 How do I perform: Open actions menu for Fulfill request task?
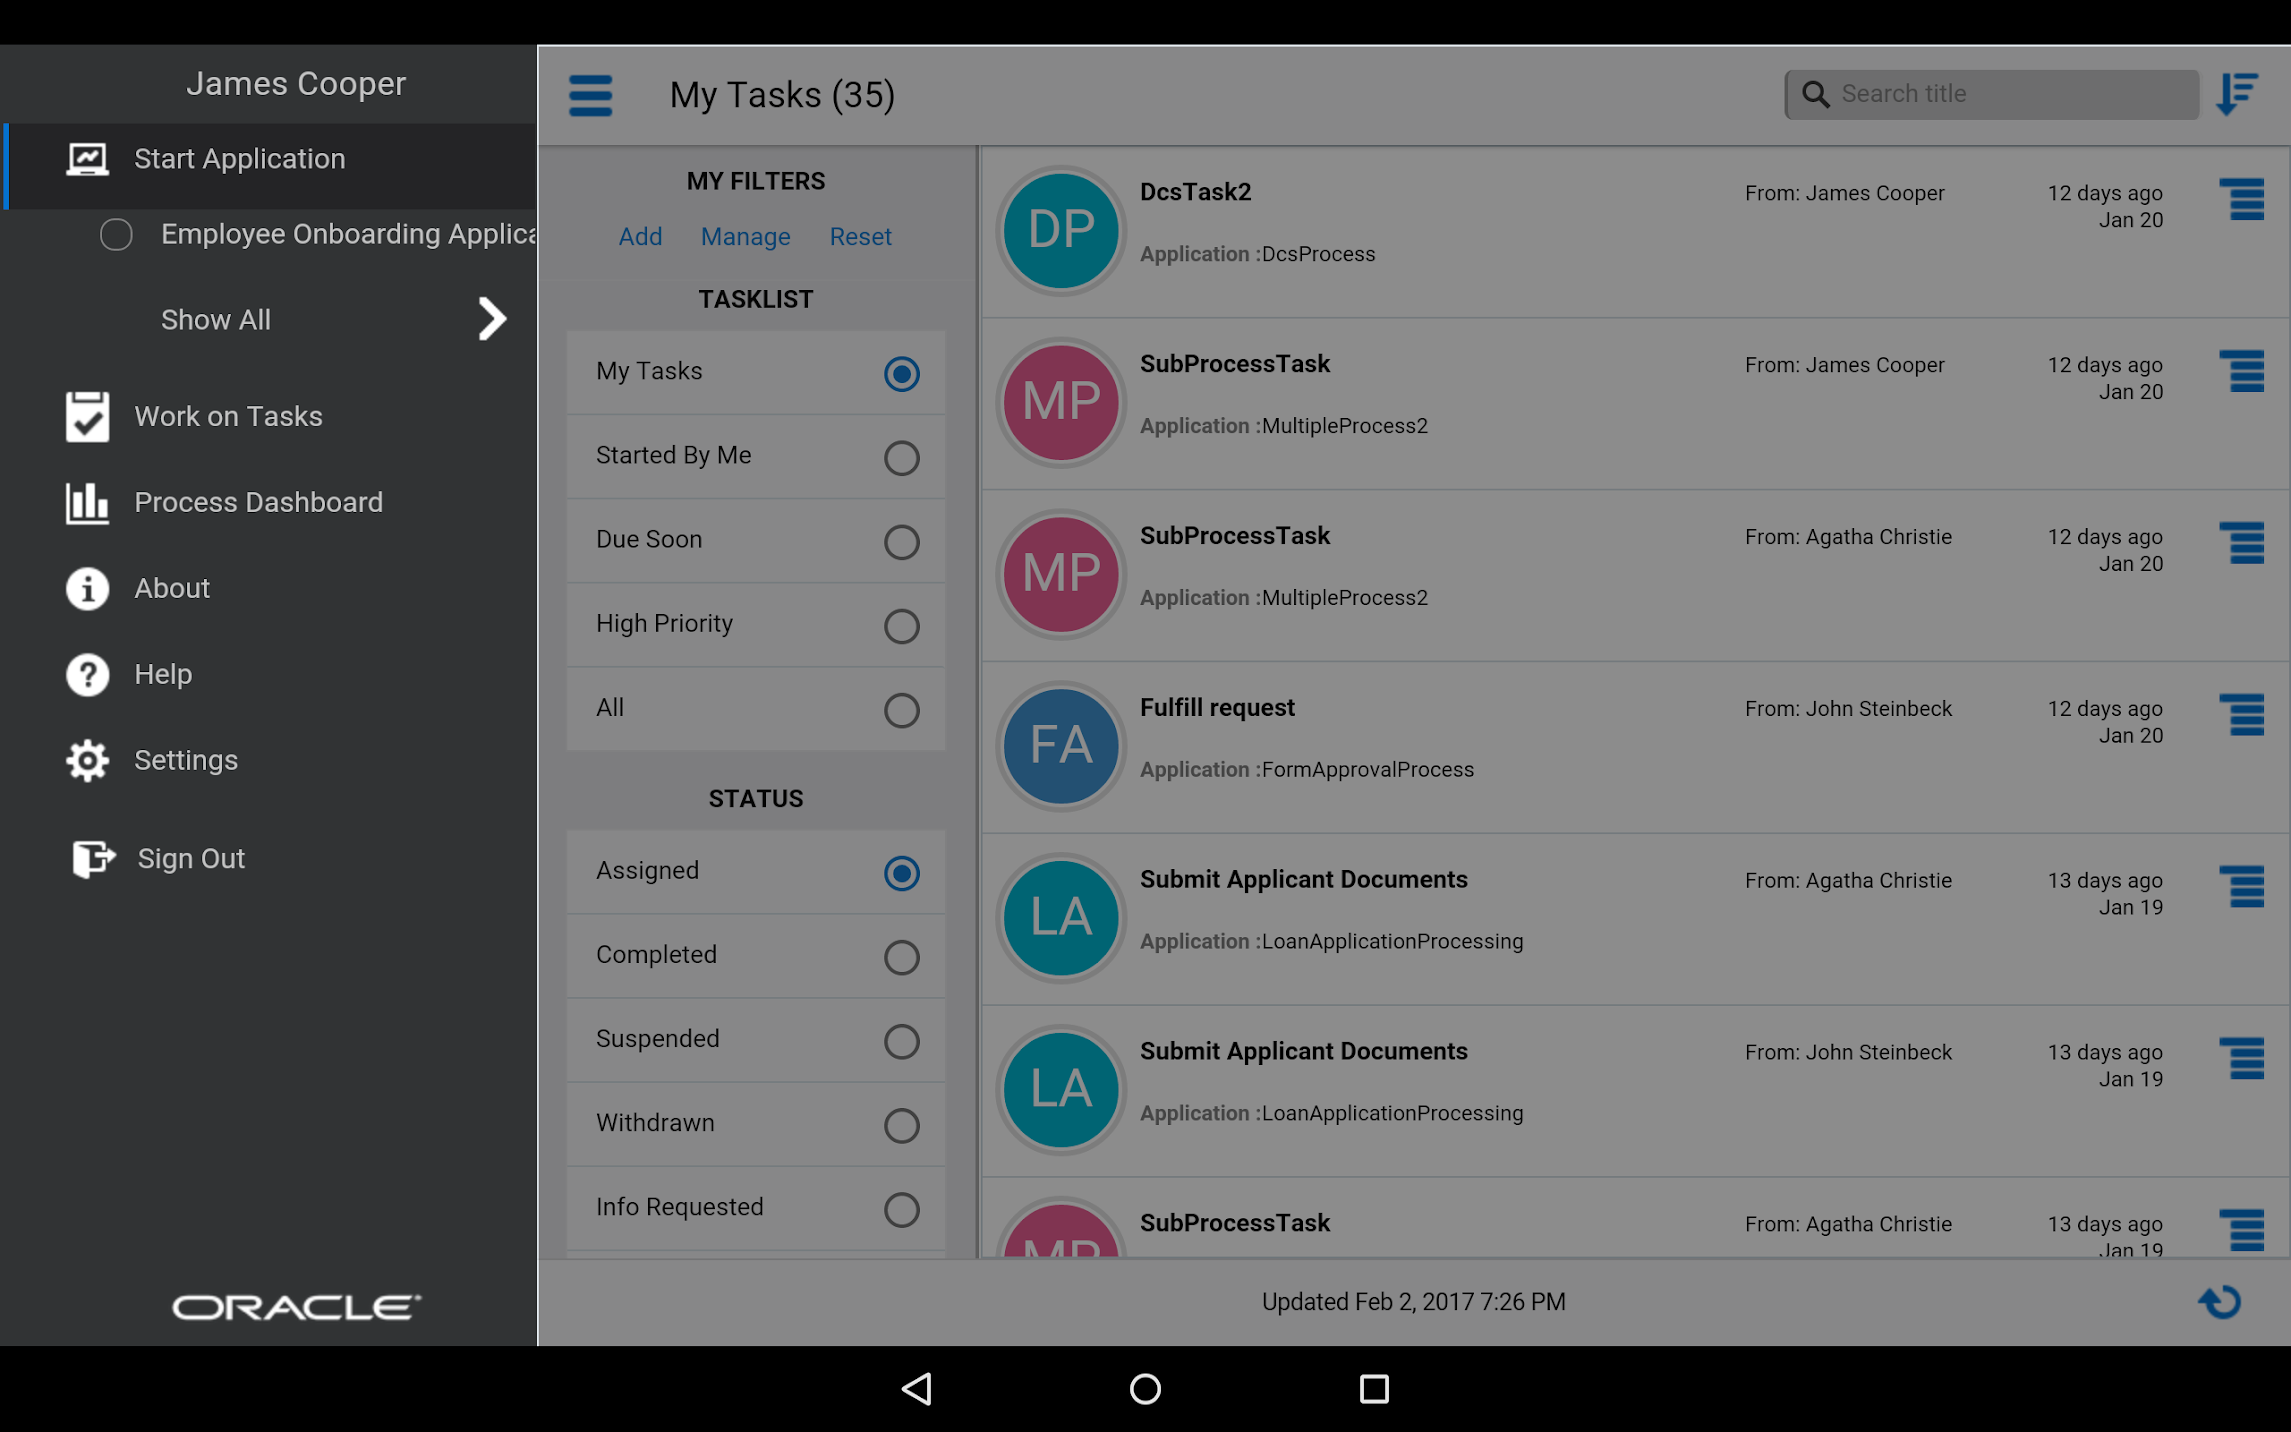[2241, 715]
